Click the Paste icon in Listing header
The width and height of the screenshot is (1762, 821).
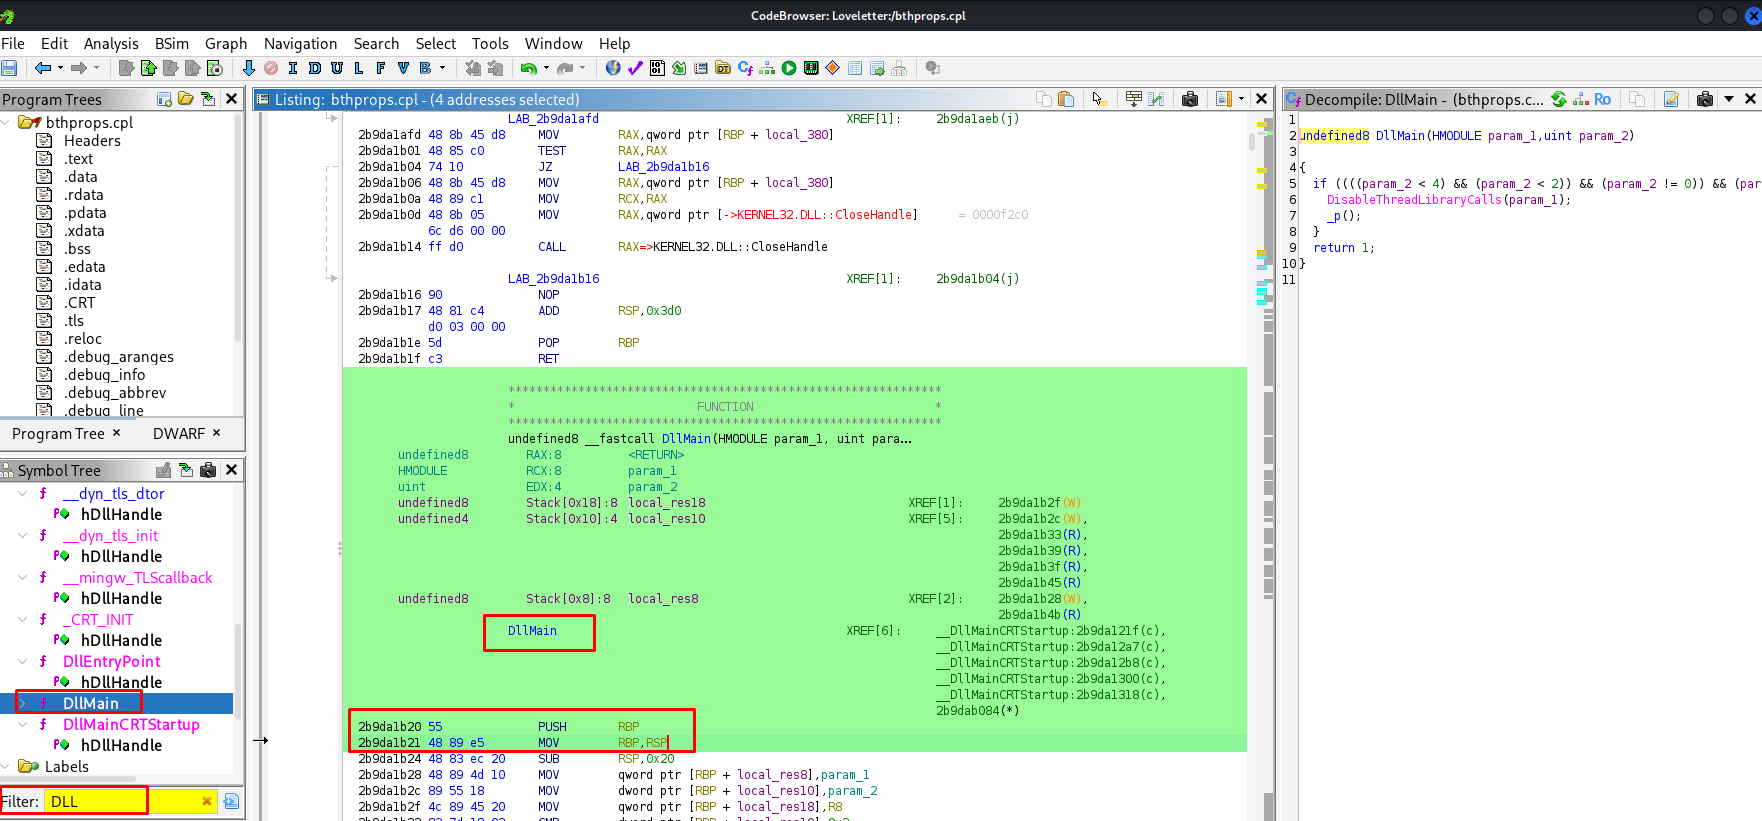1066,99
